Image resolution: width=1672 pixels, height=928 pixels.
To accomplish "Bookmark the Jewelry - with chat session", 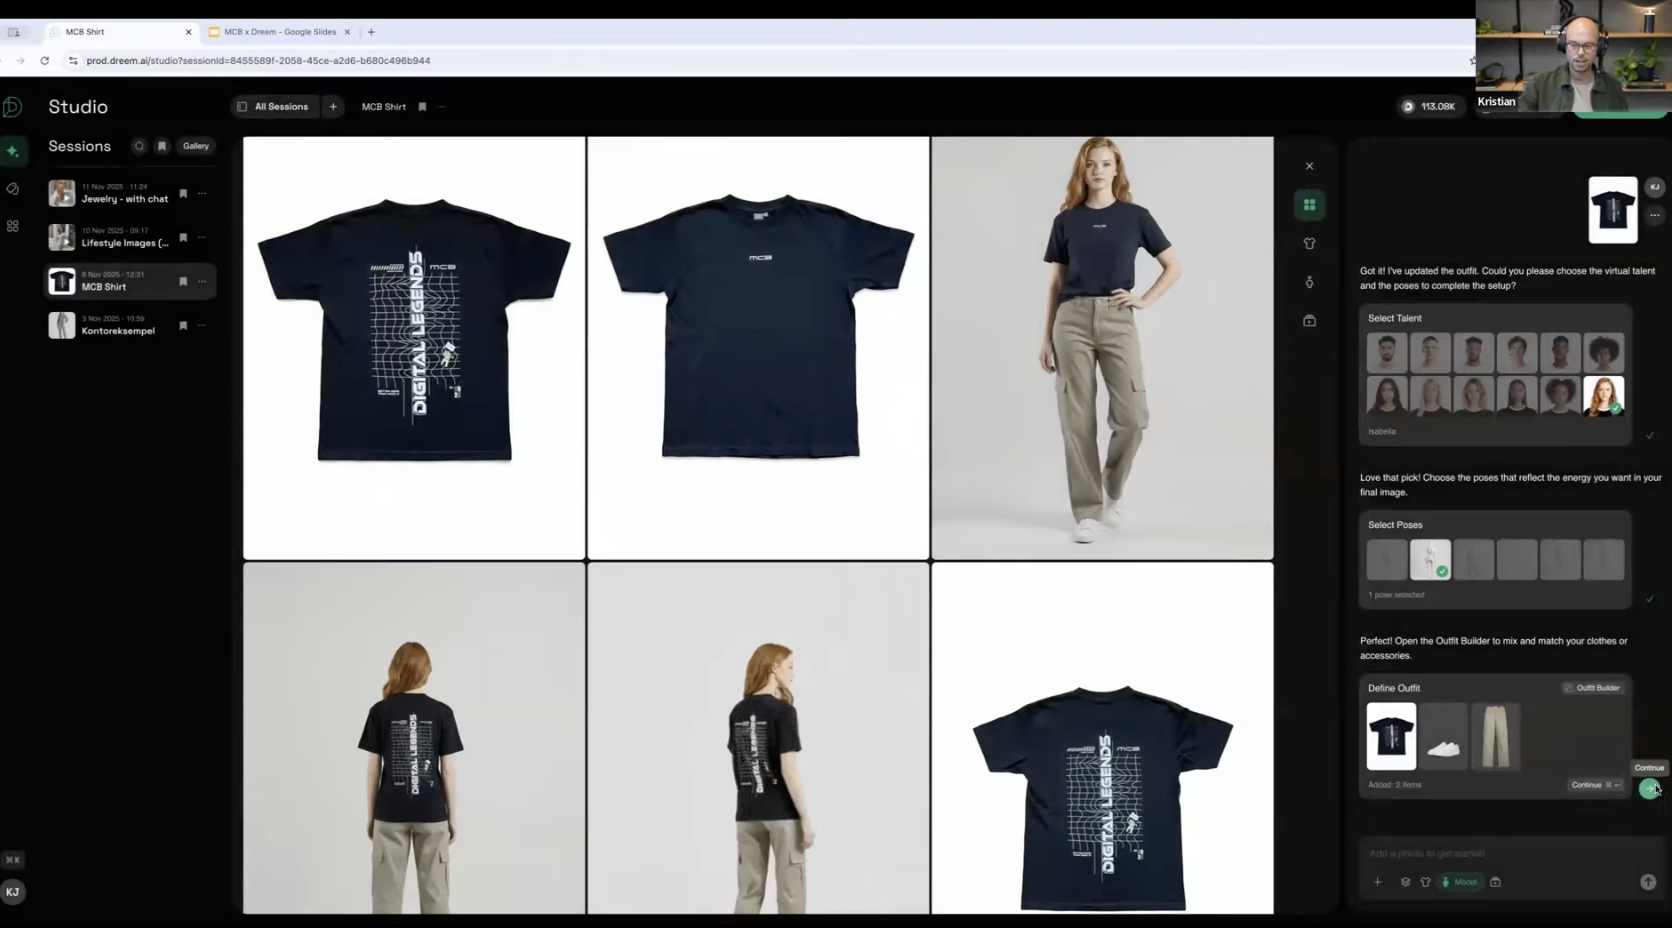I will click(183, 194).
